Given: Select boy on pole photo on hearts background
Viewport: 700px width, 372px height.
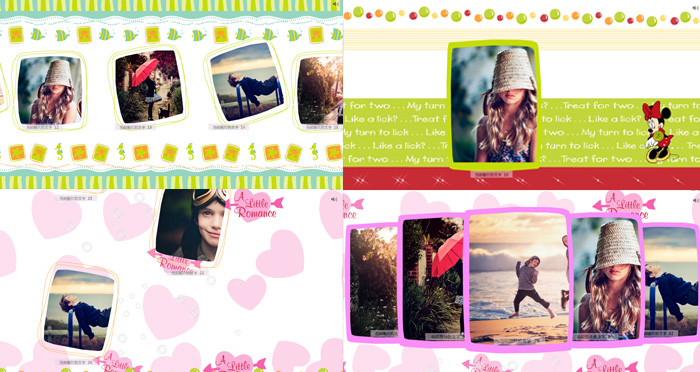Looking at the screenshot, I should (79, 309).
